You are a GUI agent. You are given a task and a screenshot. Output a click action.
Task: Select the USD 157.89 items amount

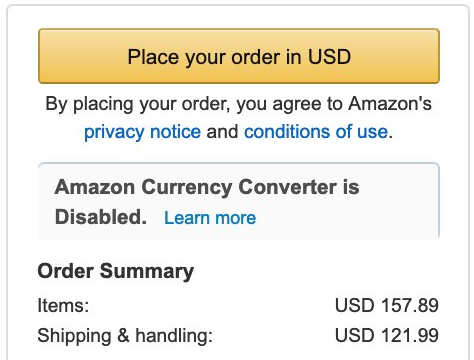tap(387, 305)
